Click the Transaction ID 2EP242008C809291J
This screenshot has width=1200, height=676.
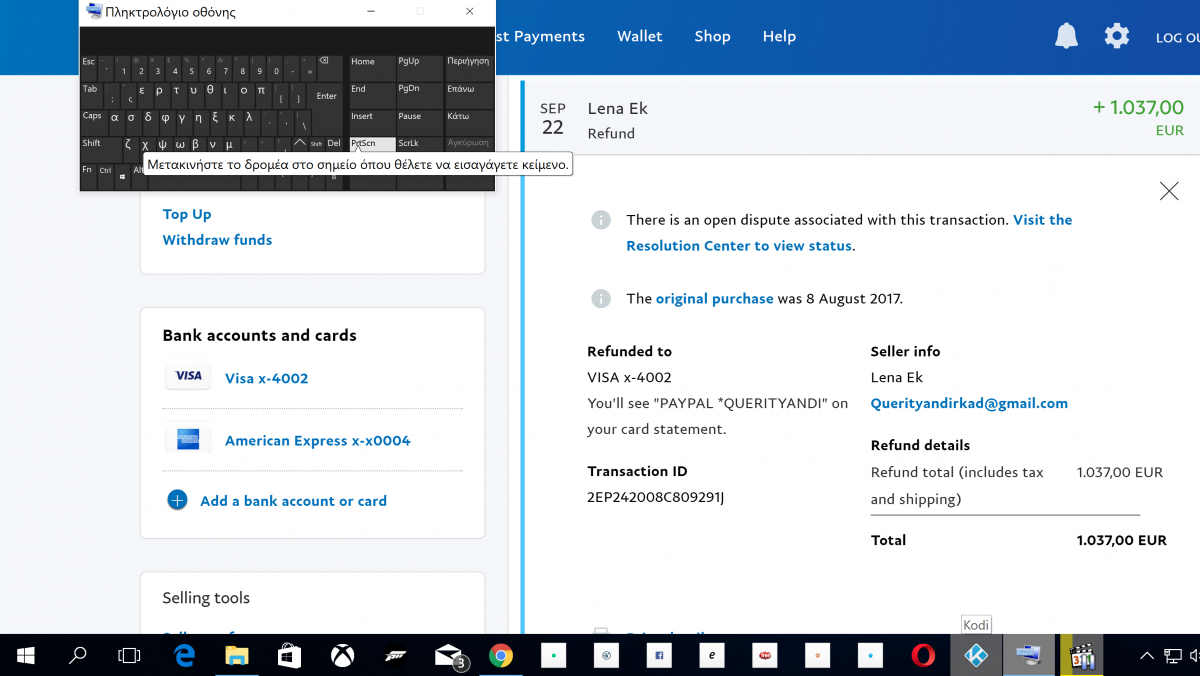coord(655,497)
